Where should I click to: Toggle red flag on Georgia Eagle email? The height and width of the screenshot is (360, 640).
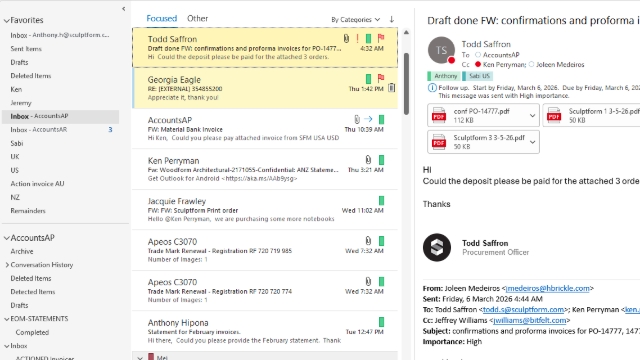(x=381, y=78)
